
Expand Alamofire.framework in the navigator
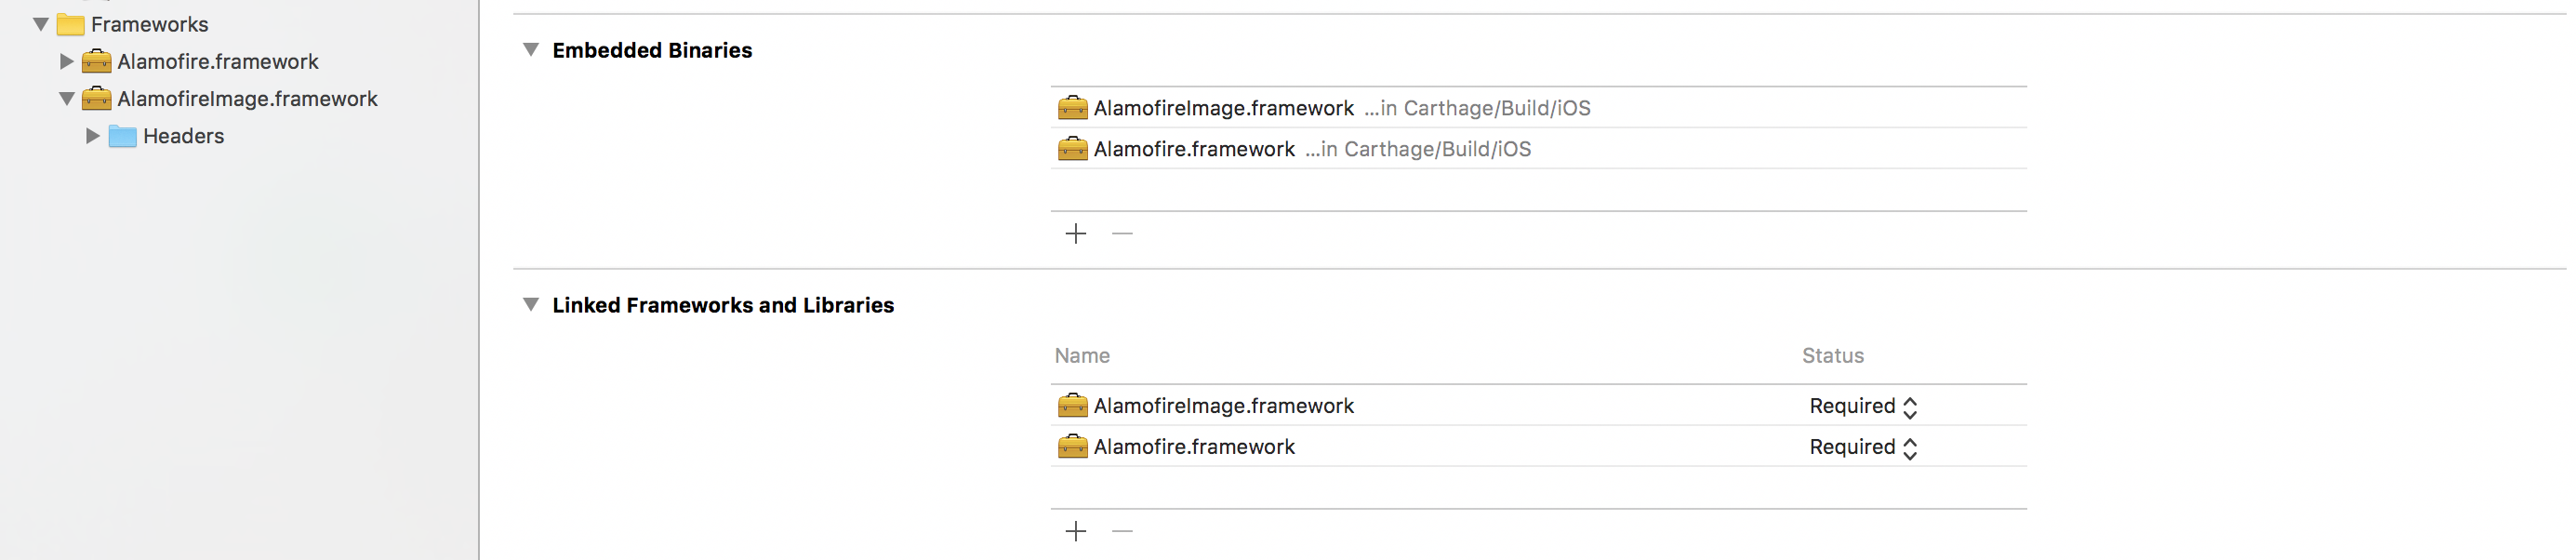pos(66,61)
